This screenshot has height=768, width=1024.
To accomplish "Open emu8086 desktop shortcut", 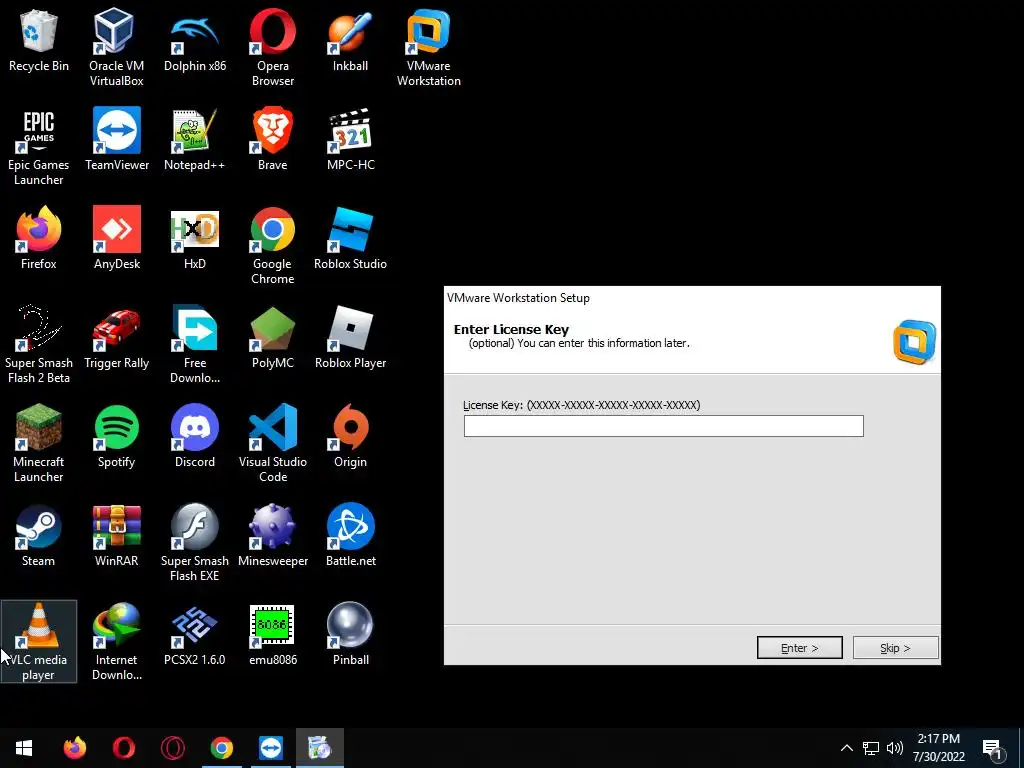I will (272, 634).
